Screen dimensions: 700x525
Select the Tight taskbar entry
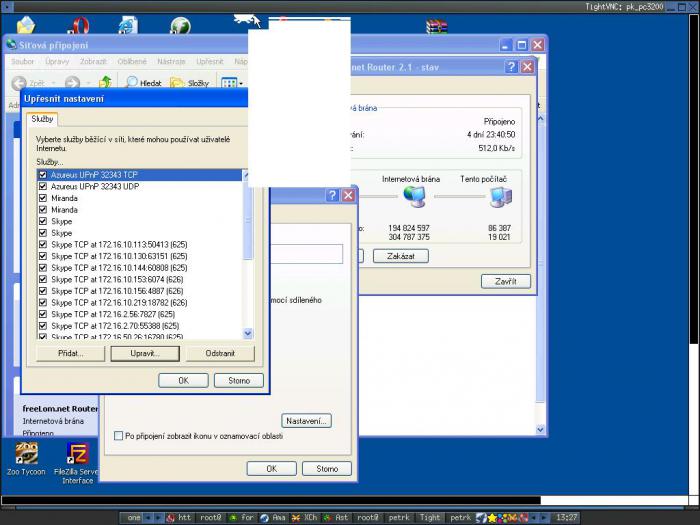(430, 517)
